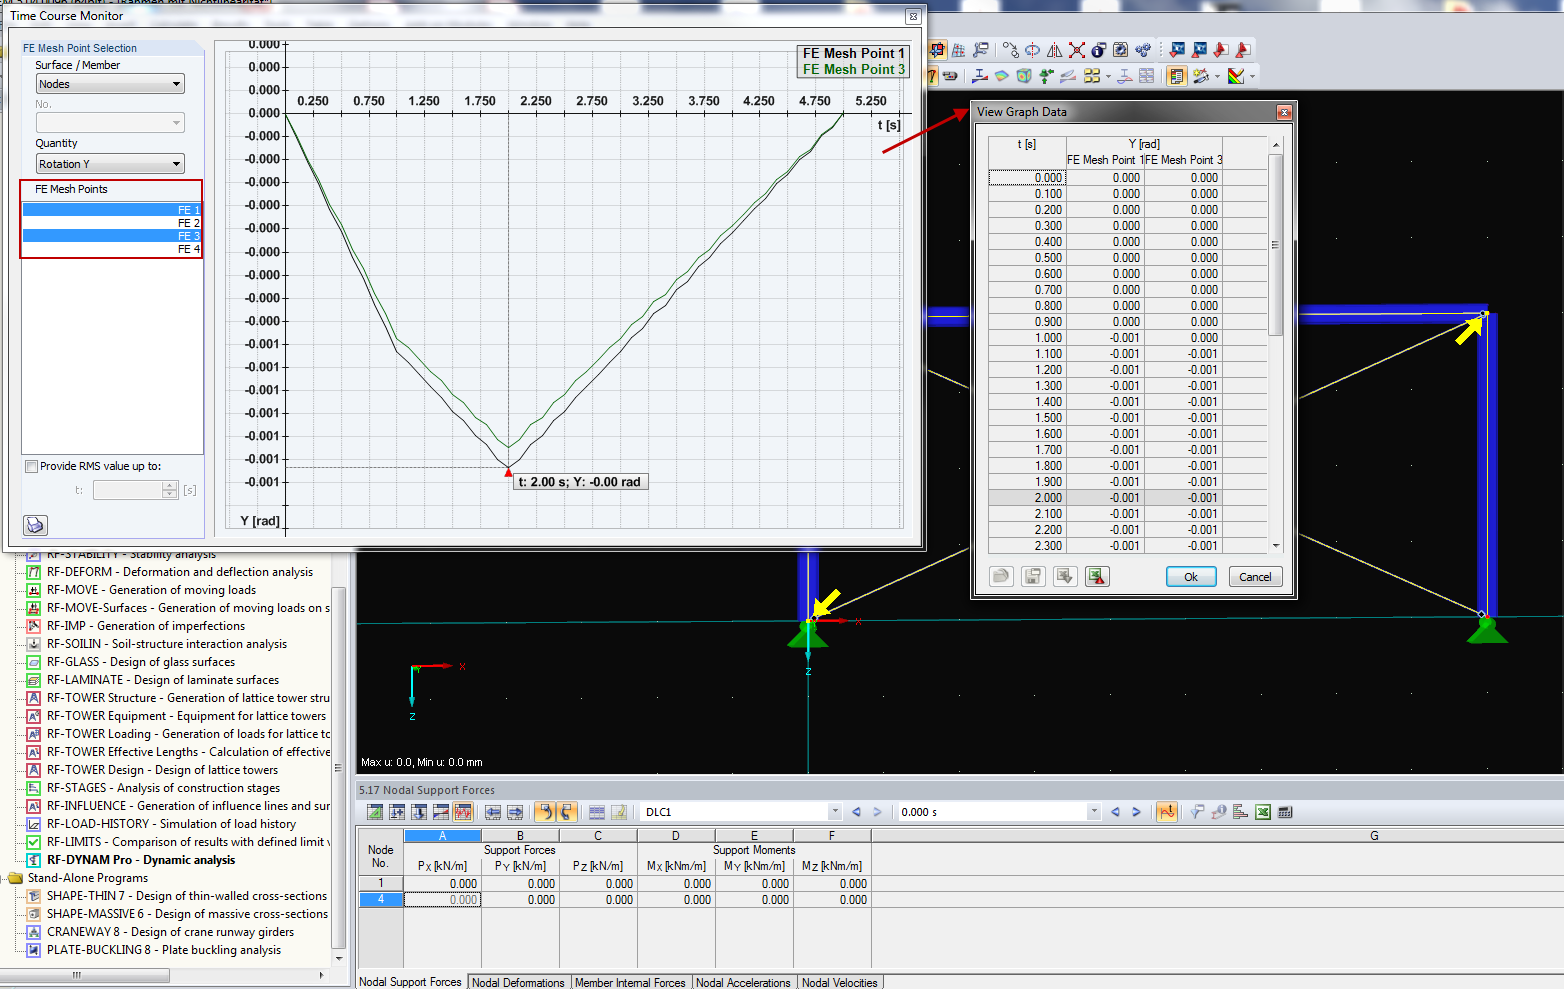Open the Surface / Member Nodes dropdown
The width and height of the screenshot is (1564, 989).
pyautogui.click(x=111, y=84)
